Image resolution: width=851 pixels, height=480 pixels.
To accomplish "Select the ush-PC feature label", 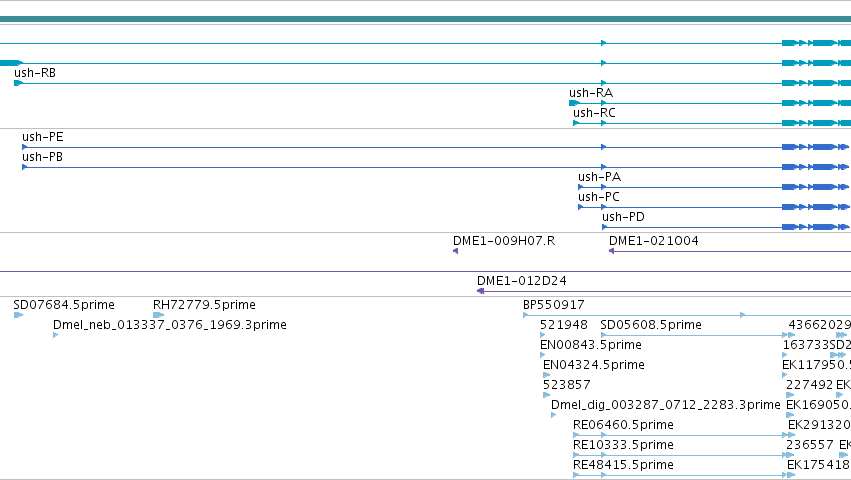I will pyautogui.click(x=599, y=197).
